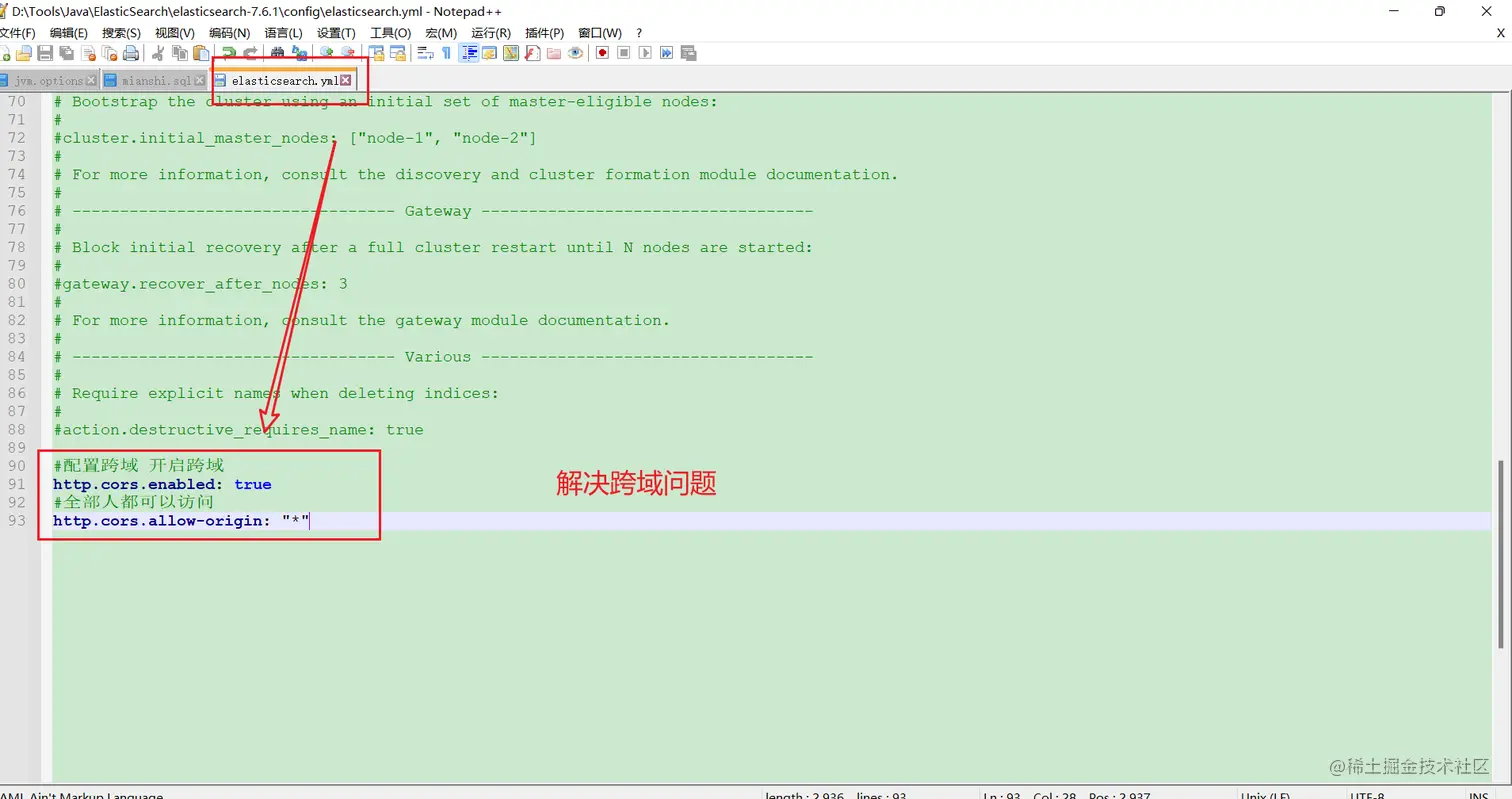
Task: Open the Replace toolbar icon
Action: pos(299,53)
